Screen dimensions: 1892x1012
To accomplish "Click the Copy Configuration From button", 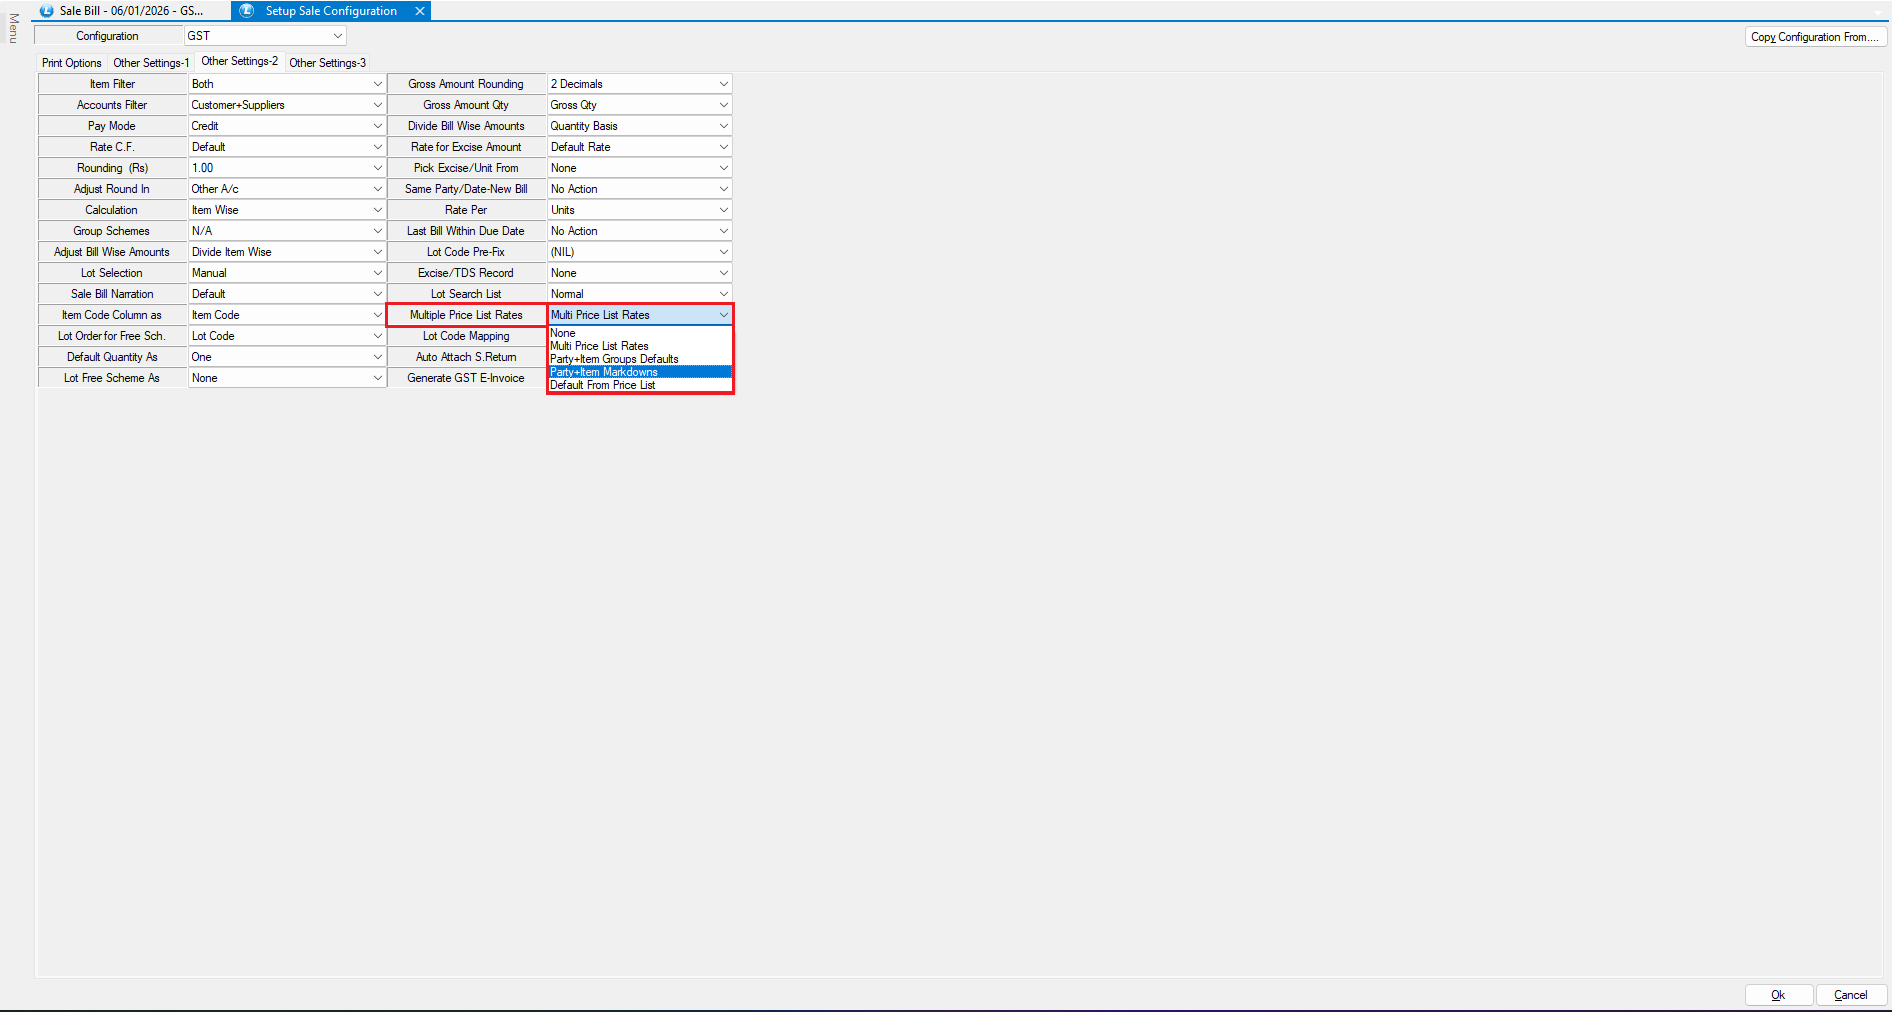I will click(x=1814, y=37).
